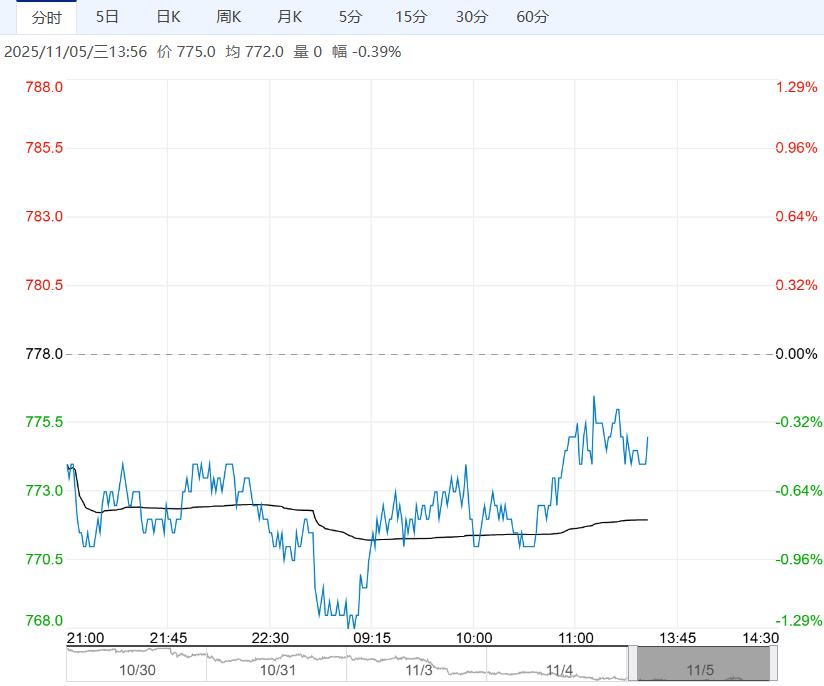Click the blue price line's lowest trough
The height and width of the screenshot is (686, 824).
[x=348, y=627]
